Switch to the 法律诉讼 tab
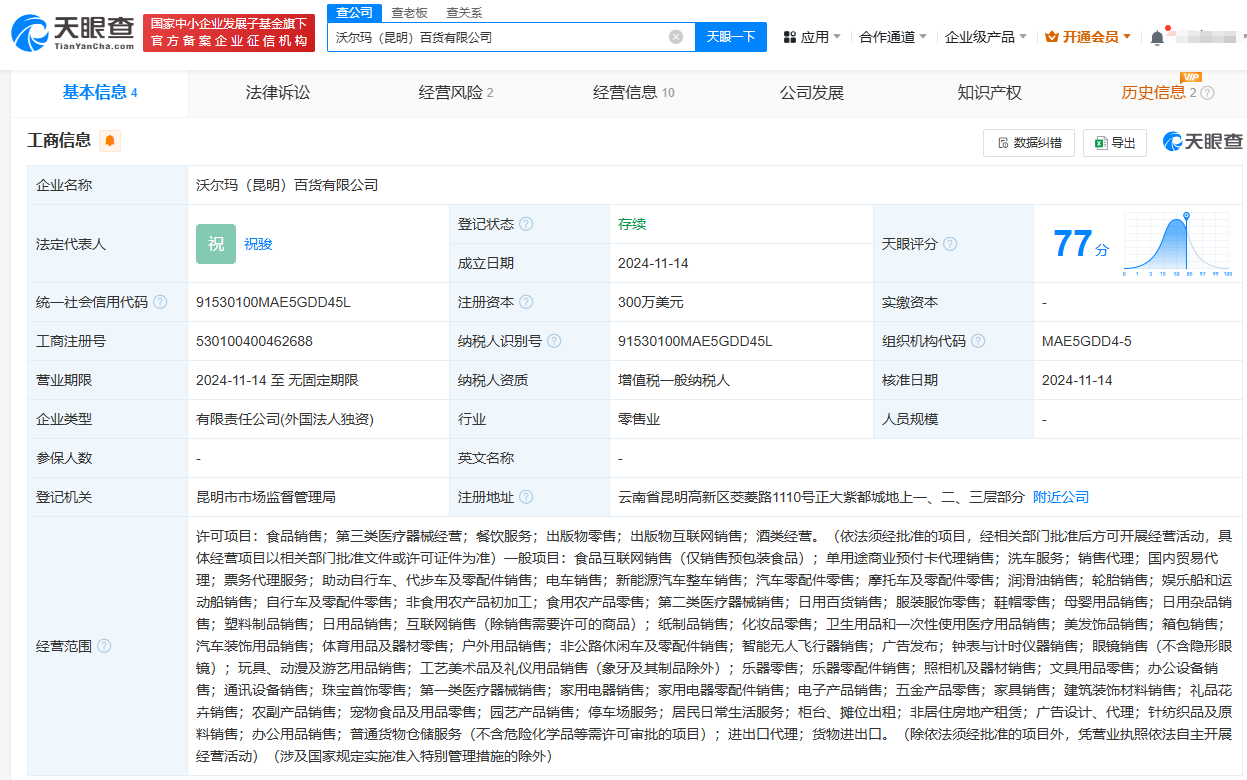Screen dimensions: 1247x780 point(278,93)
